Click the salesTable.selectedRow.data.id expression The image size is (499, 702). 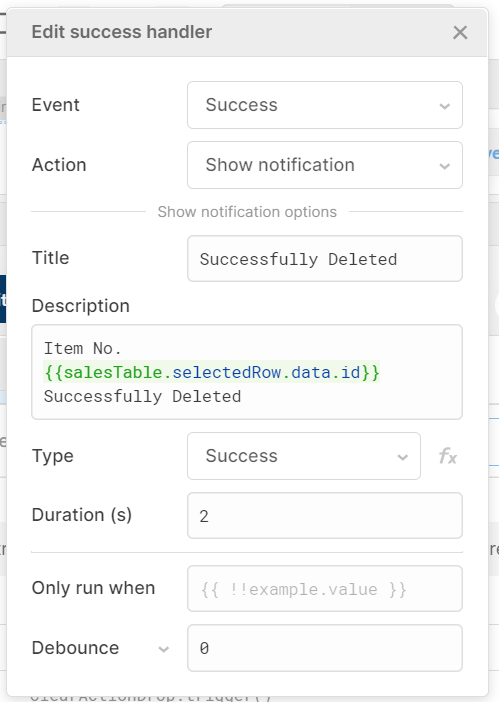pos(212,372)
